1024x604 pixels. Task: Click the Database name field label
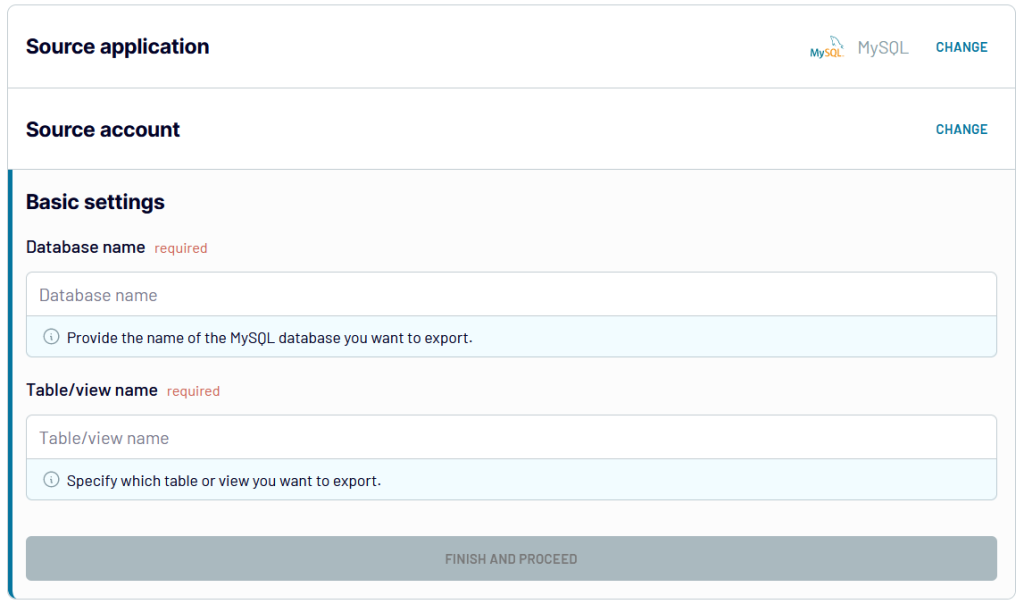pos(85,247)
